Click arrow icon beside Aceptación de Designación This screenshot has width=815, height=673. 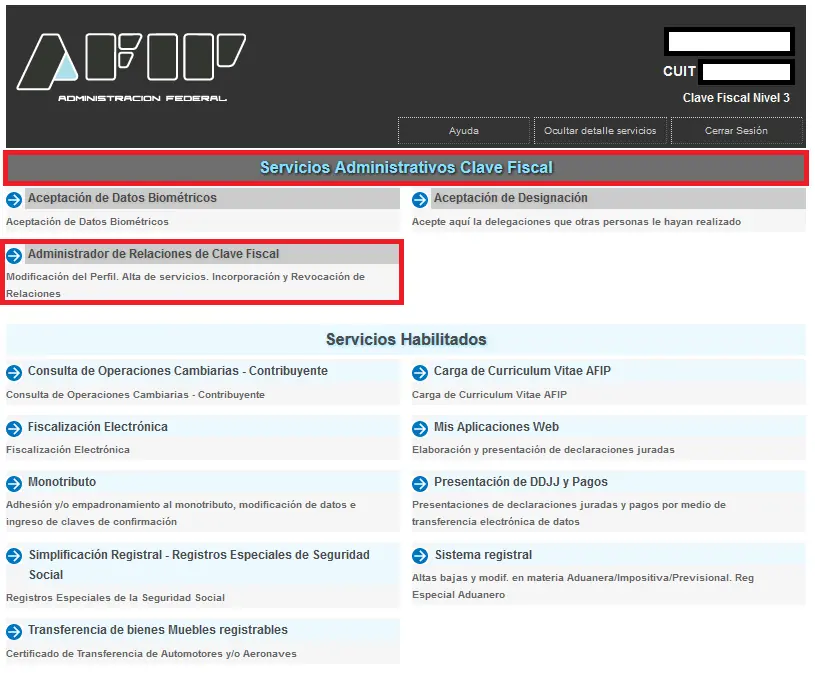coord(420,199)
